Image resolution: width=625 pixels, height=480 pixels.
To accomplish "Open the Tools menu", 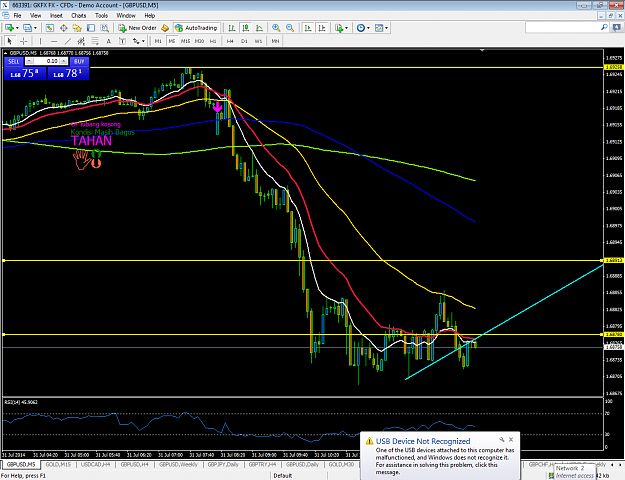I will (x=101, y=16).
